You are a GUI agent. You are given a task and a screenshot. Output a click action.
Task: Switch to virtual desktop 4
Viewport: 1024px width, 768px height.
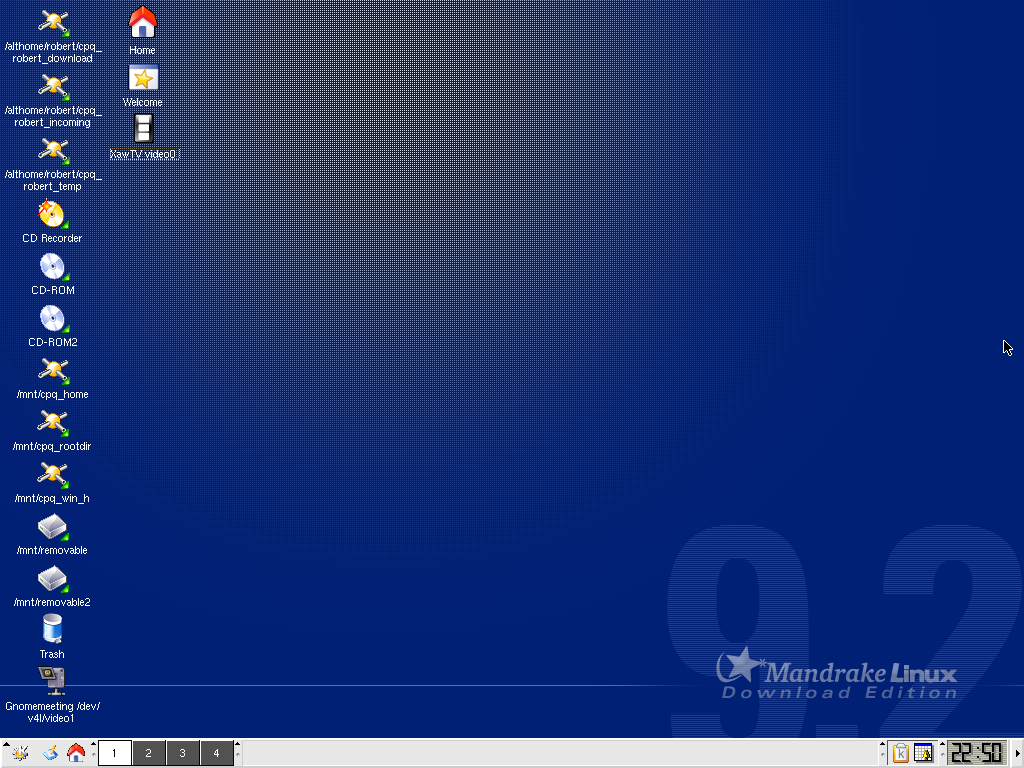[x=216, y=753]
